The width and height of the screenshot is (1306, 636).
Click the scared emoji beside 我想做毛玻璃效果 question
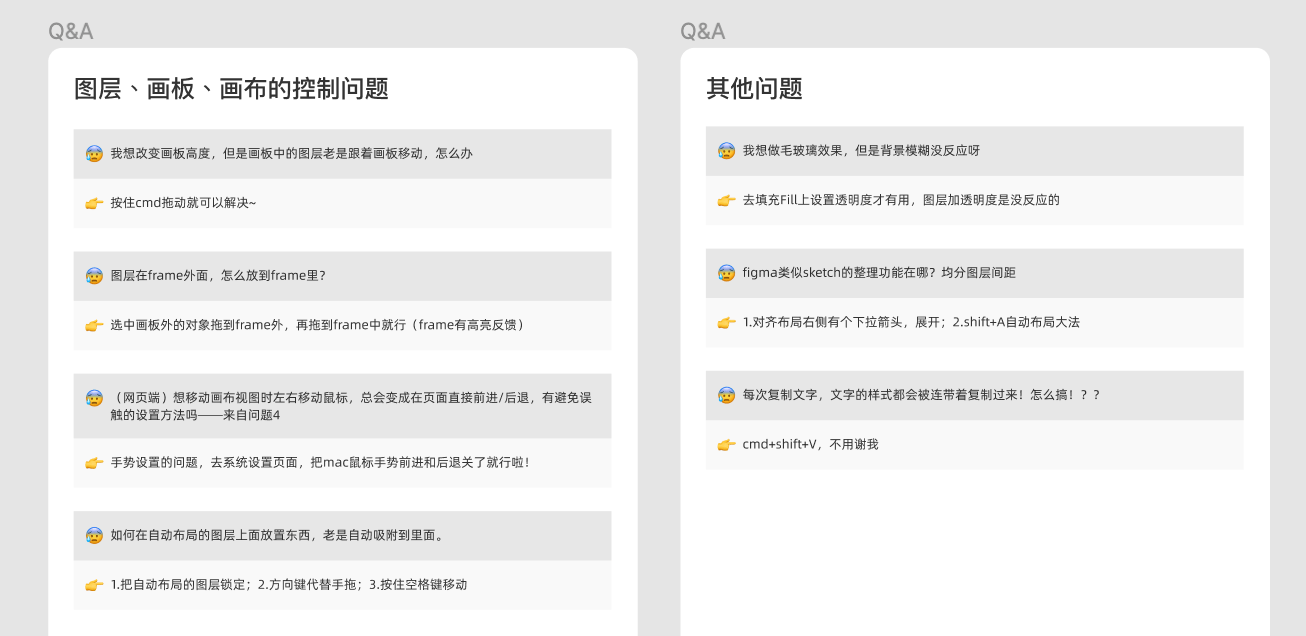(726, 151)
